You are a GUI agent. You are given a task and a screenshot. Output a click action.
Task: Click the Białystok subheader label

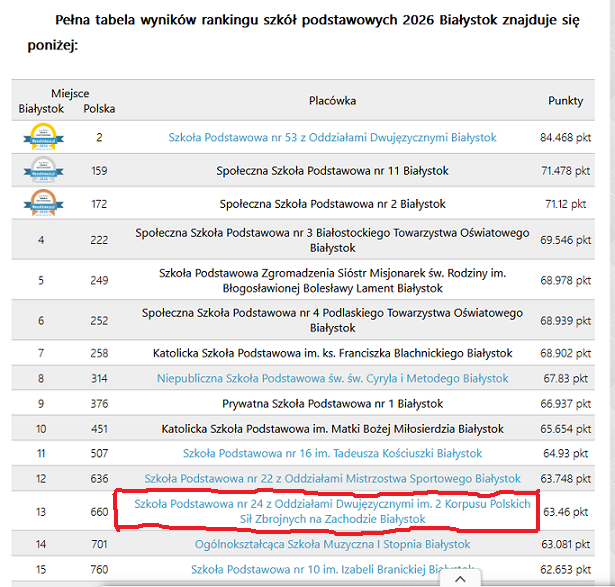(41, 109)
